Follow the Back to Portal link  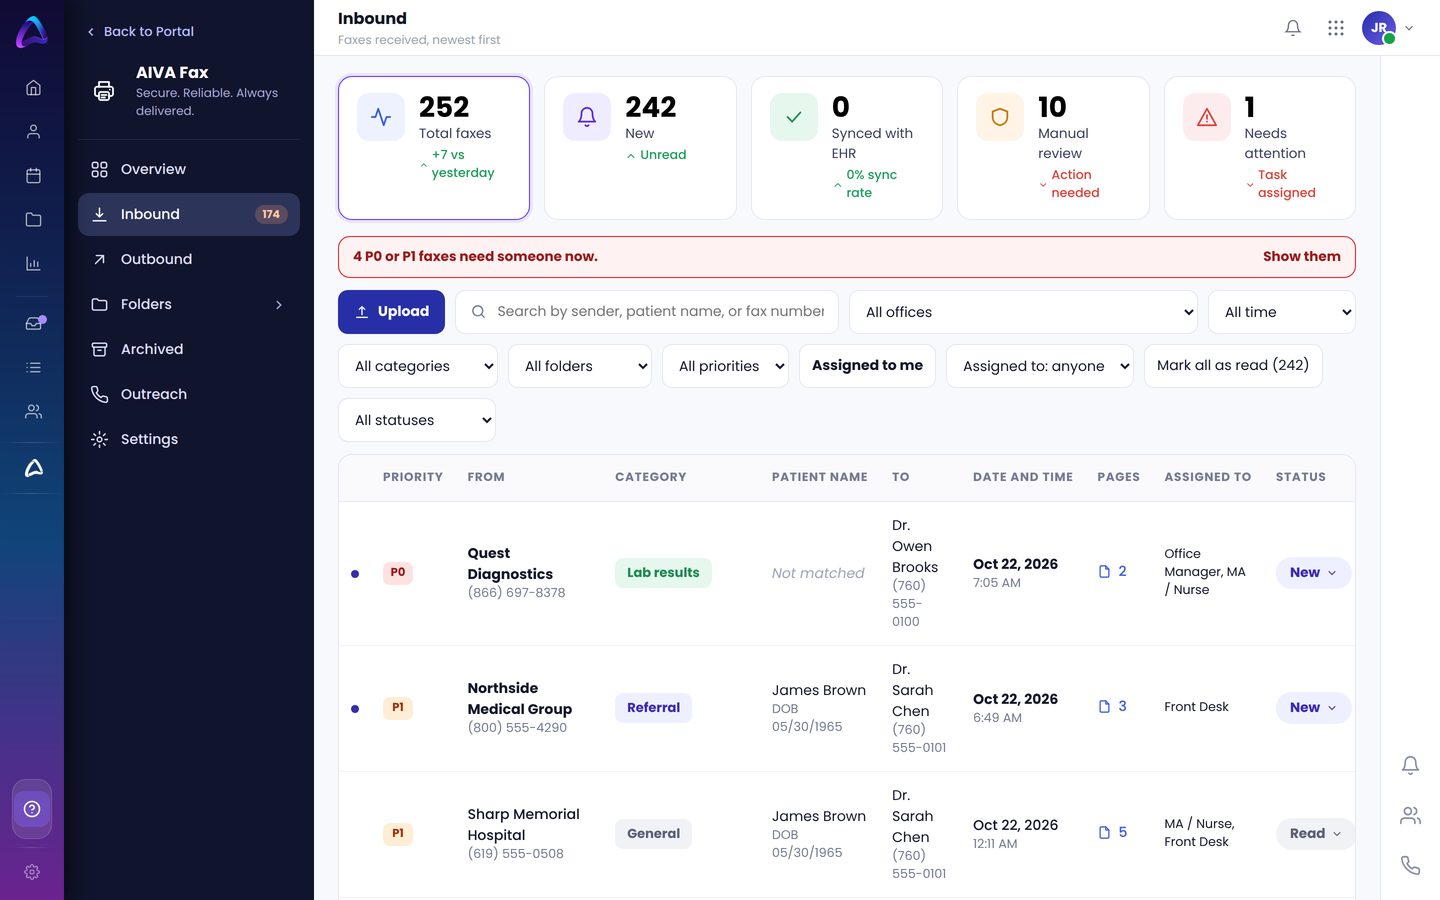(140, 32)
